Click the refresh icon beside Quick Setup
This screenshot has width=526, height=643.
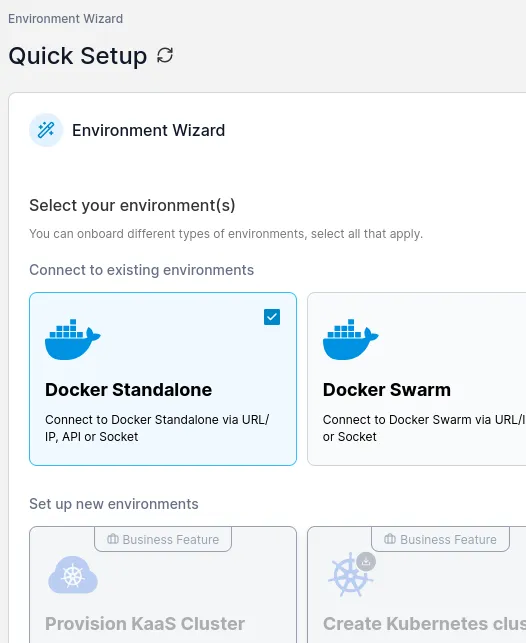click(165, 55)
